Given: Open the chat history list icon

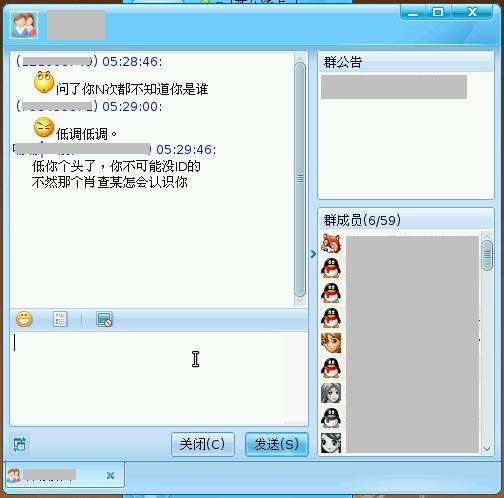Looking at the screenshot, I should (60, 319).
